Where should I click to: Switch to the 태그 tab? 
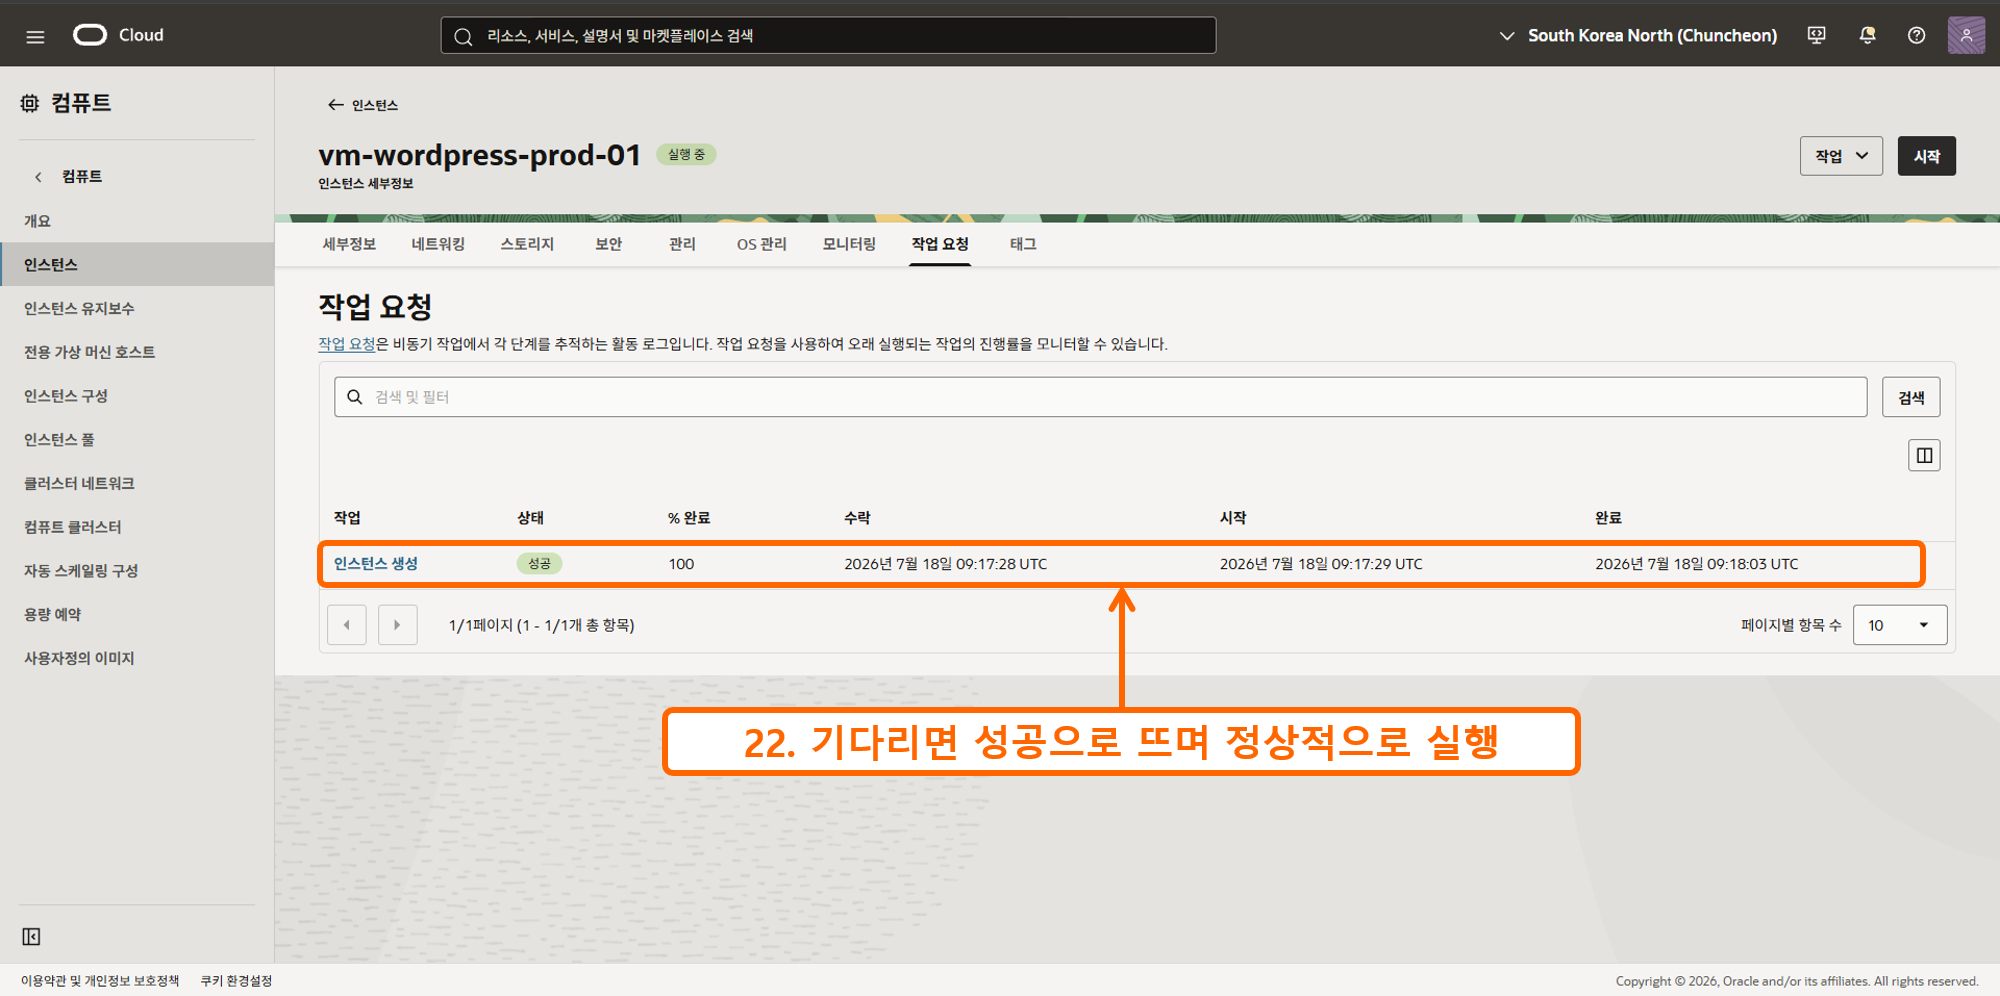1023,244
